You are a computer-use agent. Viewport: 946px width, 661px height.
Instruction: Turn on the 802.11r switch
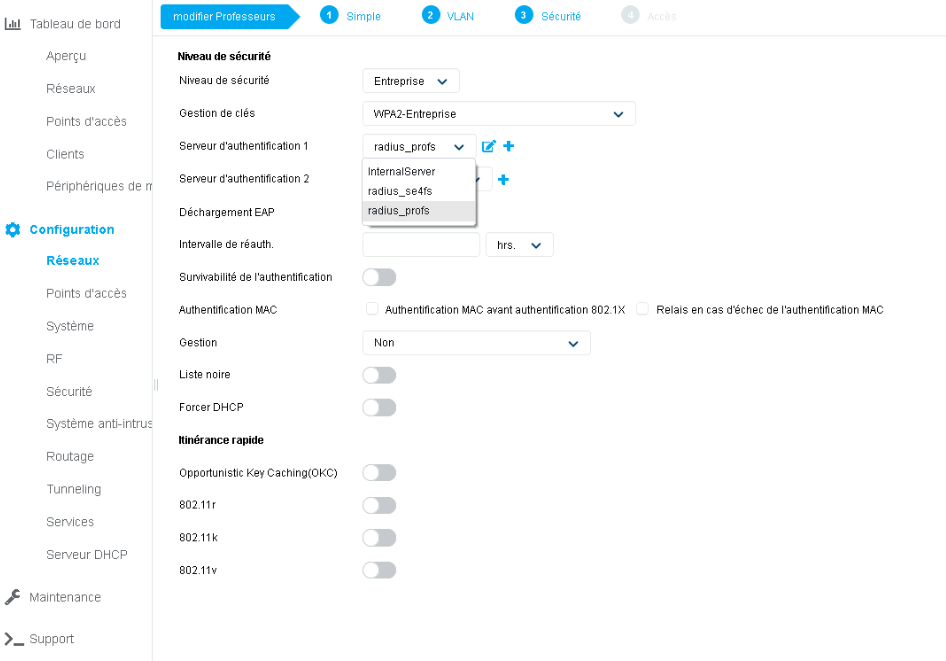click(x=379, y=505)
